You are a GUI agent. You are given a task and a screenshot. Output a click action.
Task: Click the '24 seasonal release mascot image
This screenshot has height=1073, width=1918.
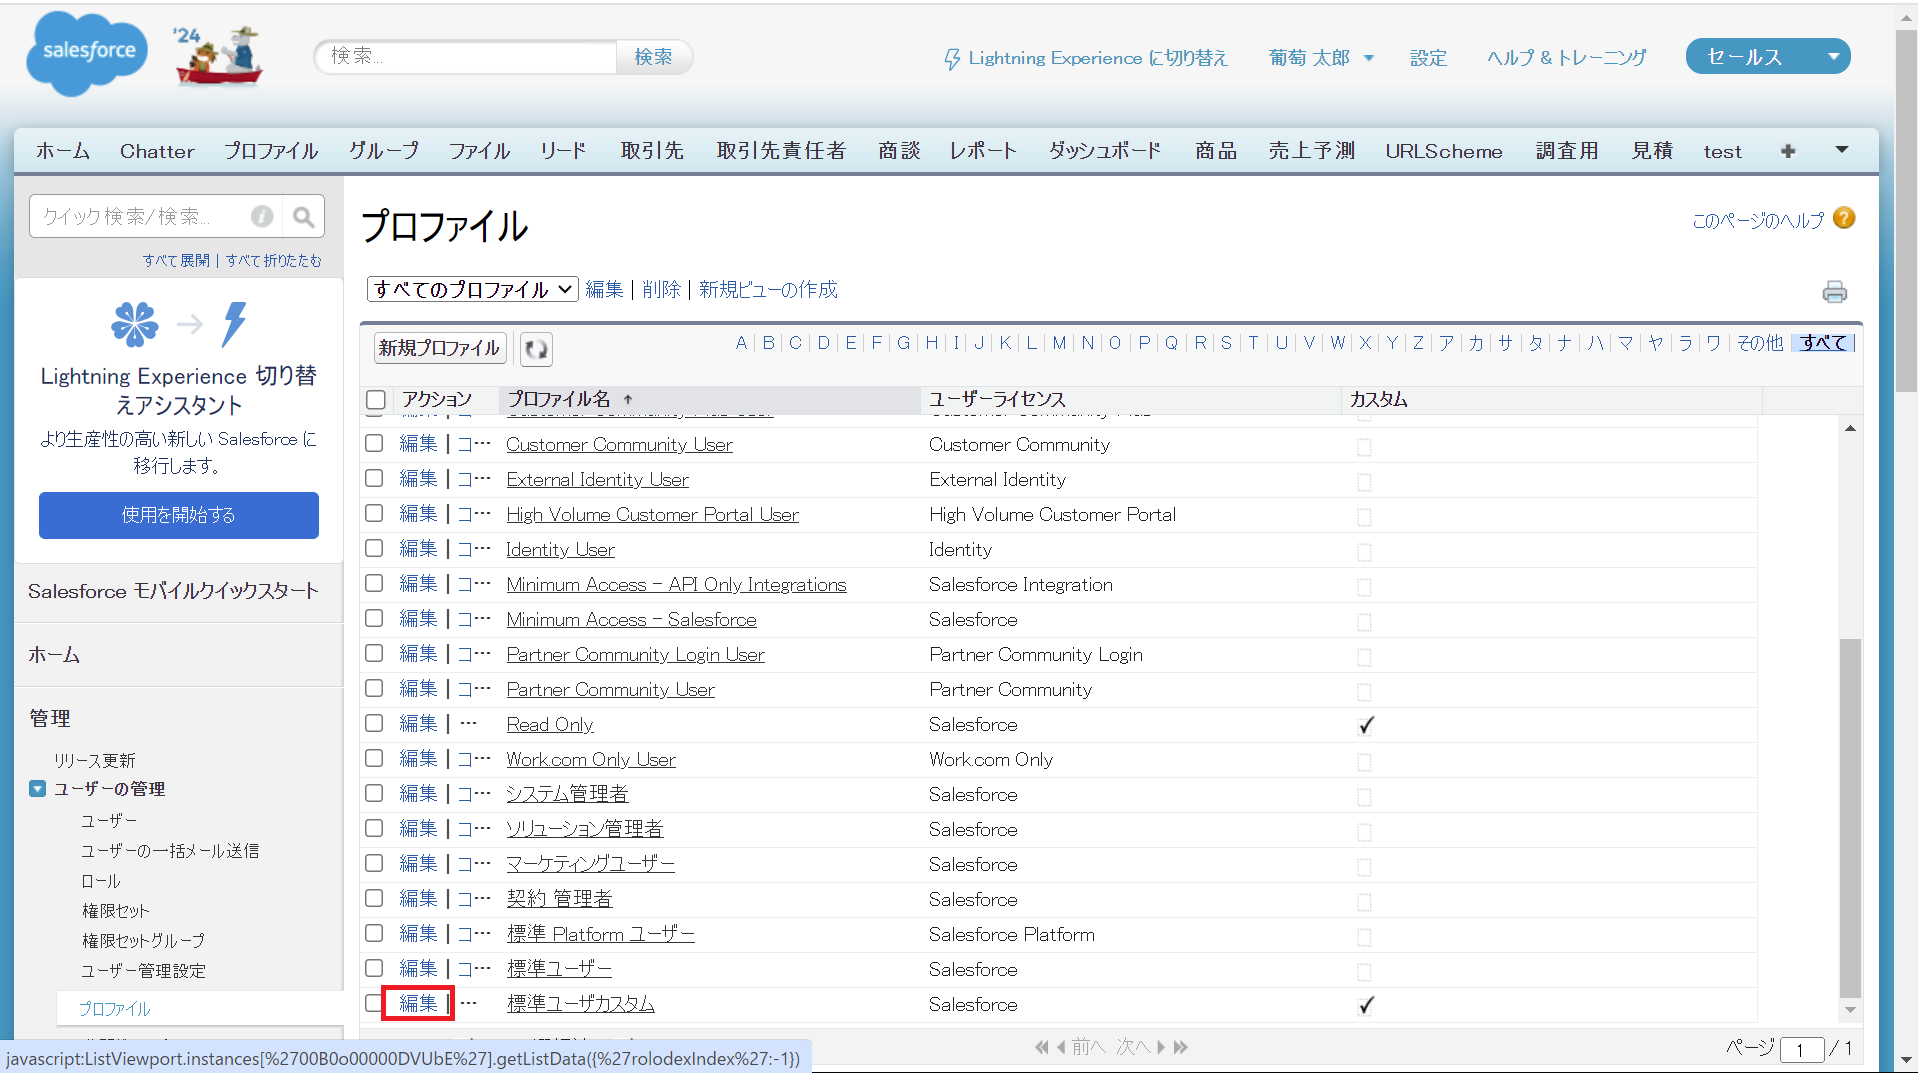click(x=219, y=55)
